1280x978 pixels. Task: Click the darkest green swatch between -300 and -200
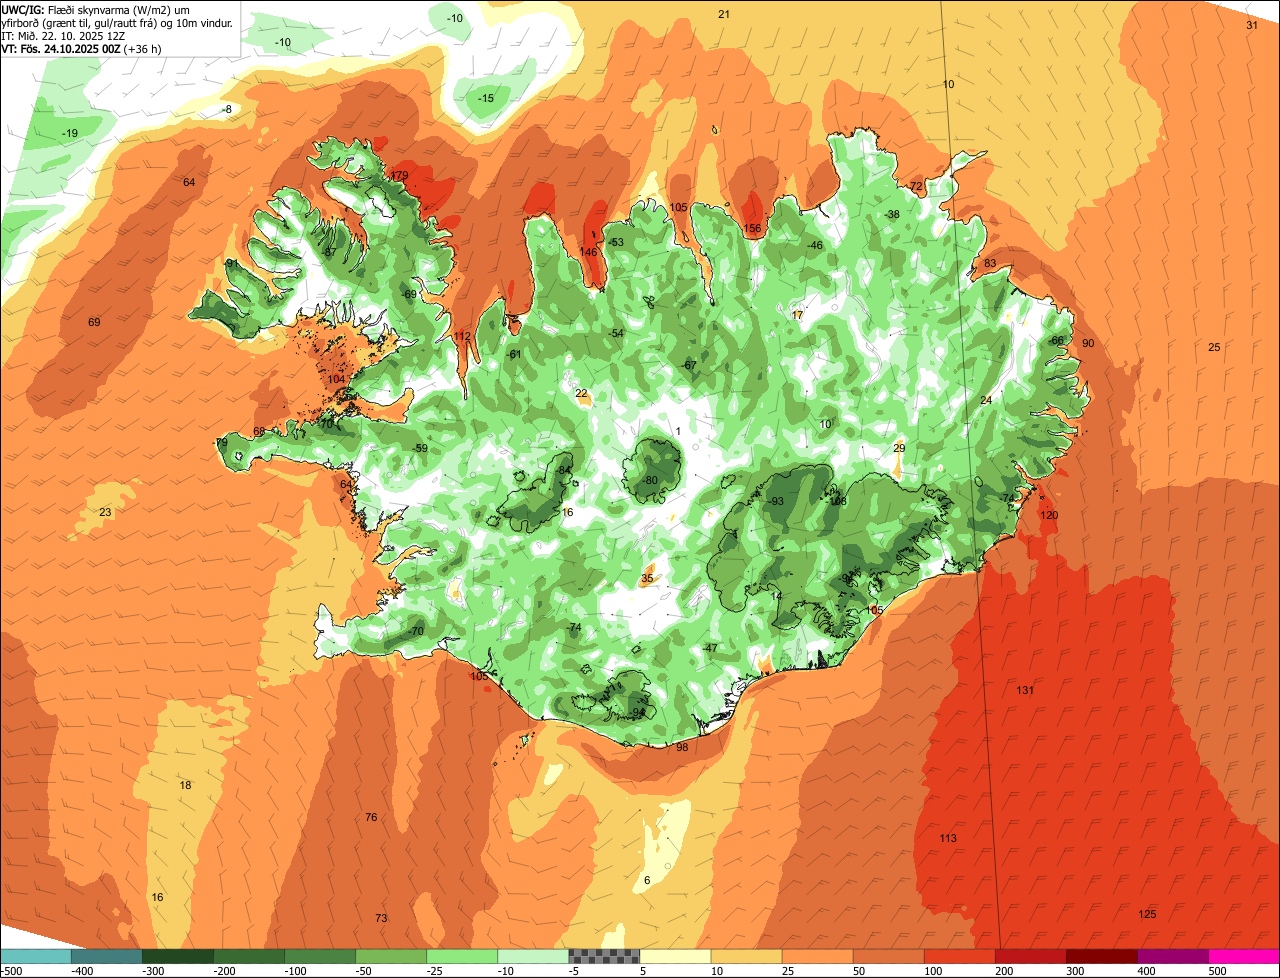click(x=178, y=956)
